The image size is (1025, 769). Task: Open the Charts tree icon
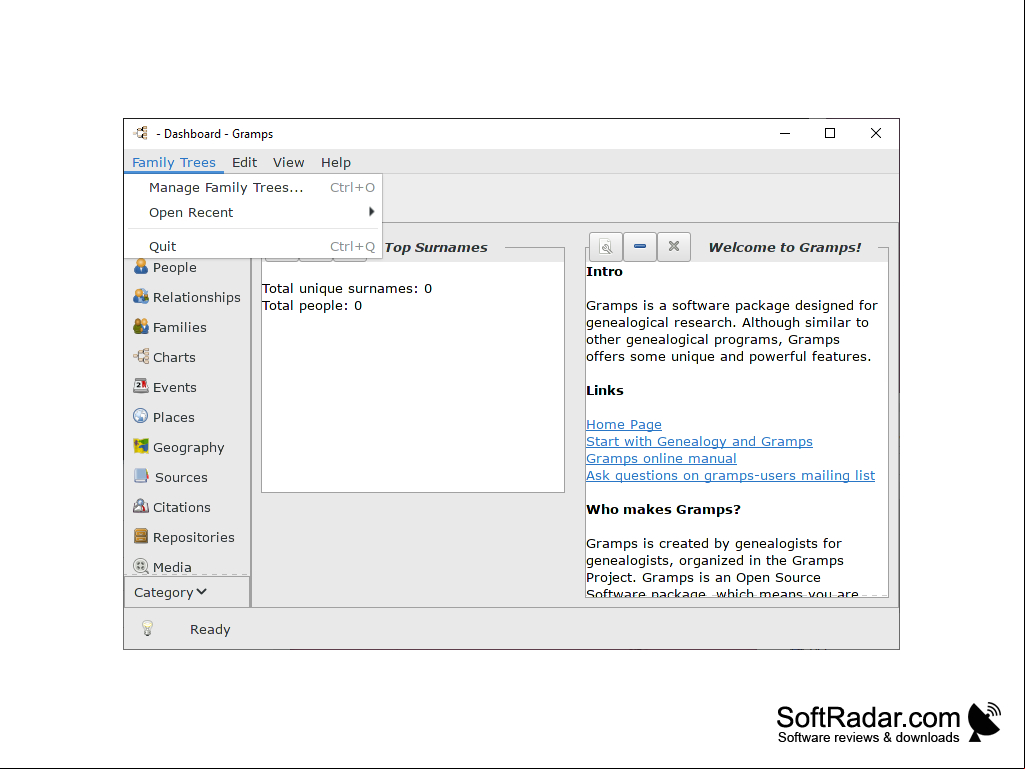click(141, 357)
